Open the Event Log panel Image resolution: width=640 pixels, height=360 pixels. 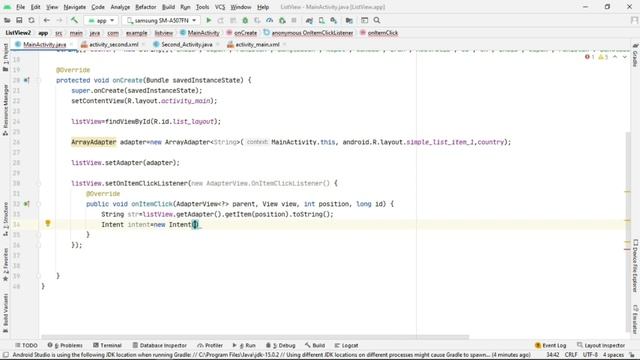(550, 345)
